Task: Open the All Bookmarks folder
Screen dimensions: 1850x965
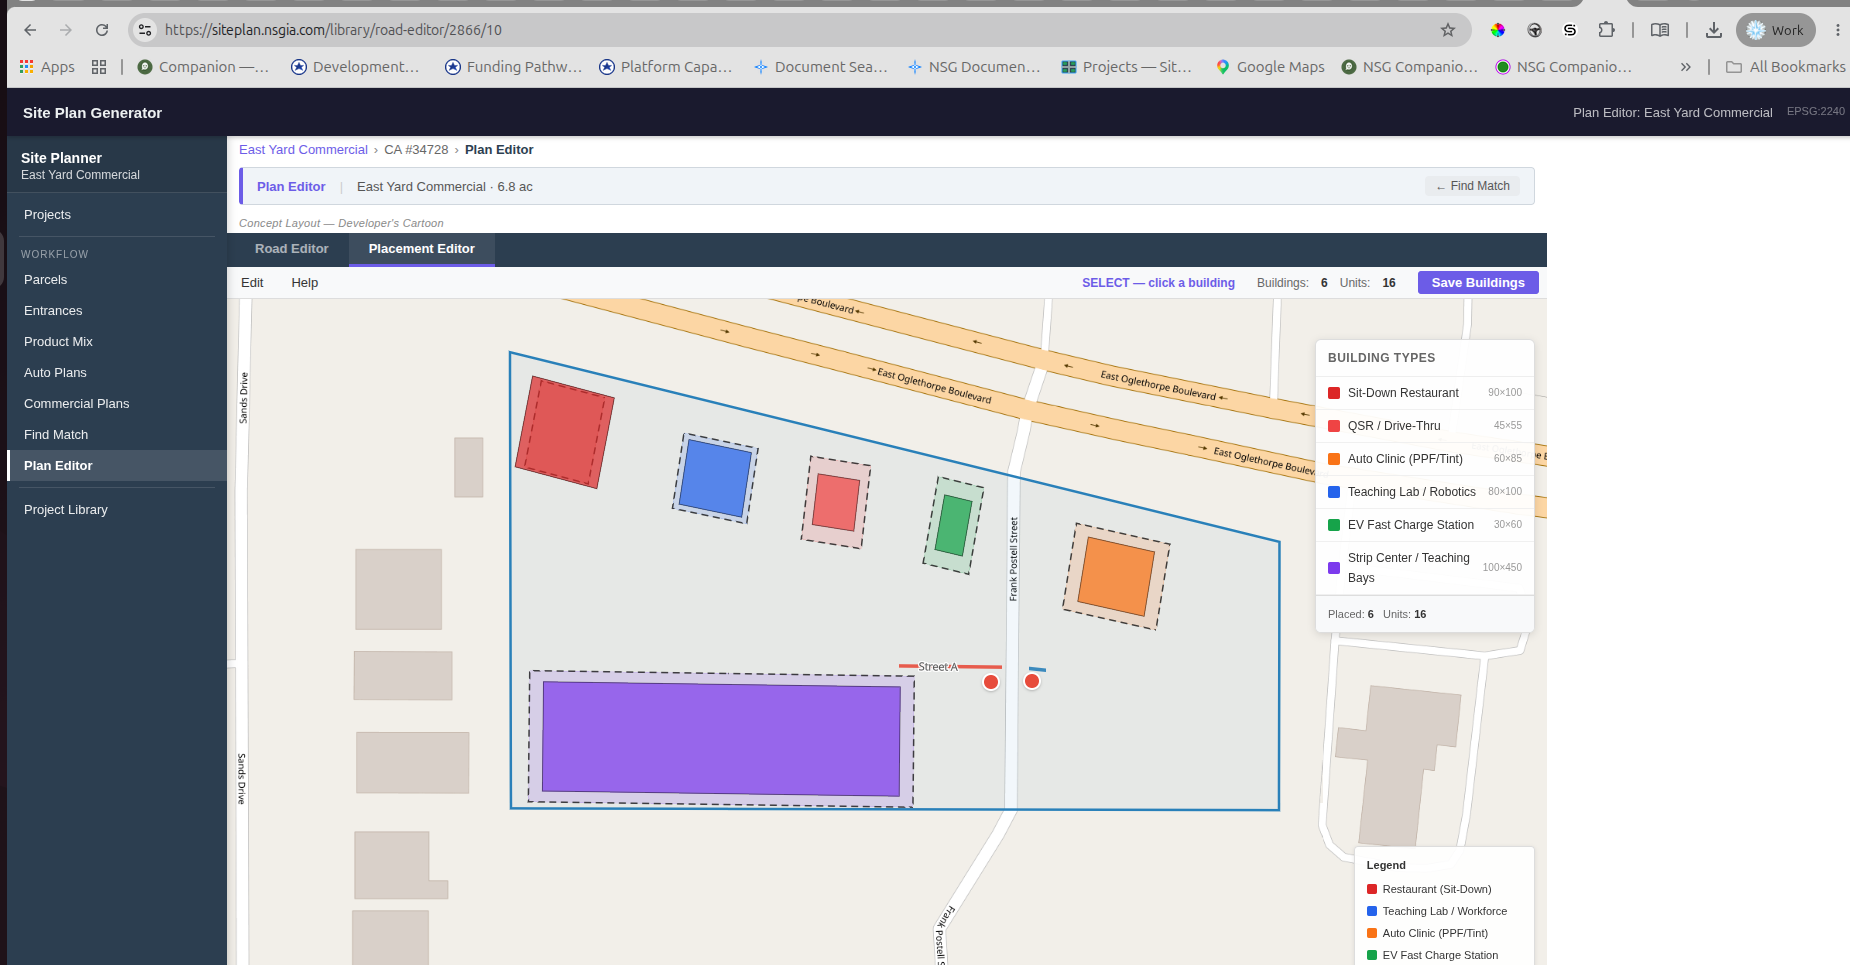Action: click(1785, 67)
